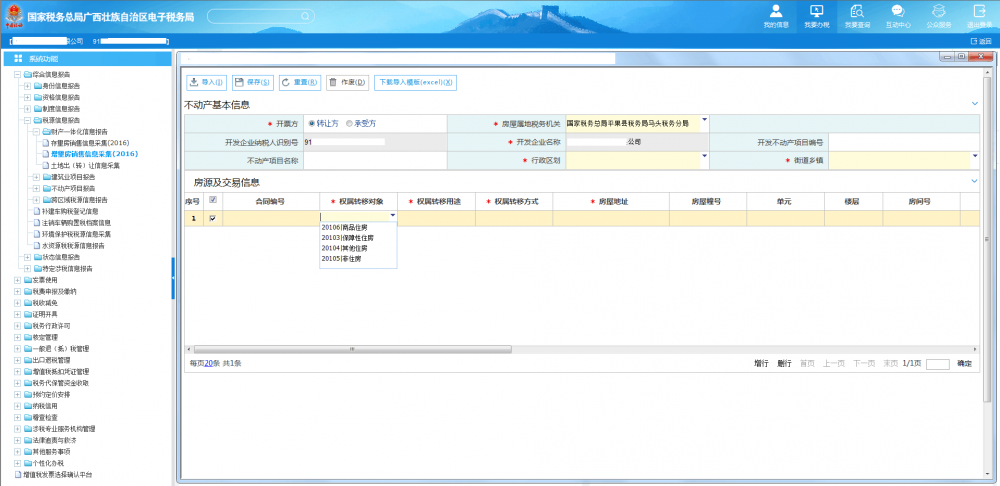Screen dimensions: 1000x486
Task: Click the 退出登录 logout icon
Action: [x=979, y=14]
